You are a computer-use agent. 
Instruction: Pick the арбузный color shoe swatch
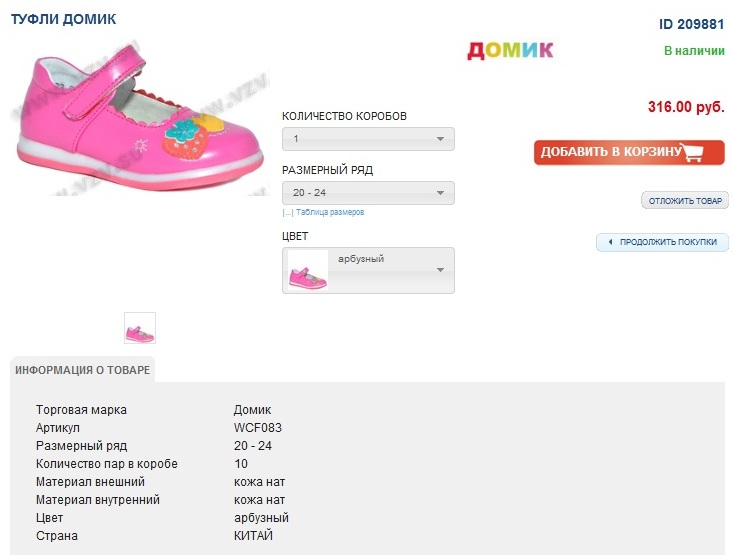pos(307,271)
